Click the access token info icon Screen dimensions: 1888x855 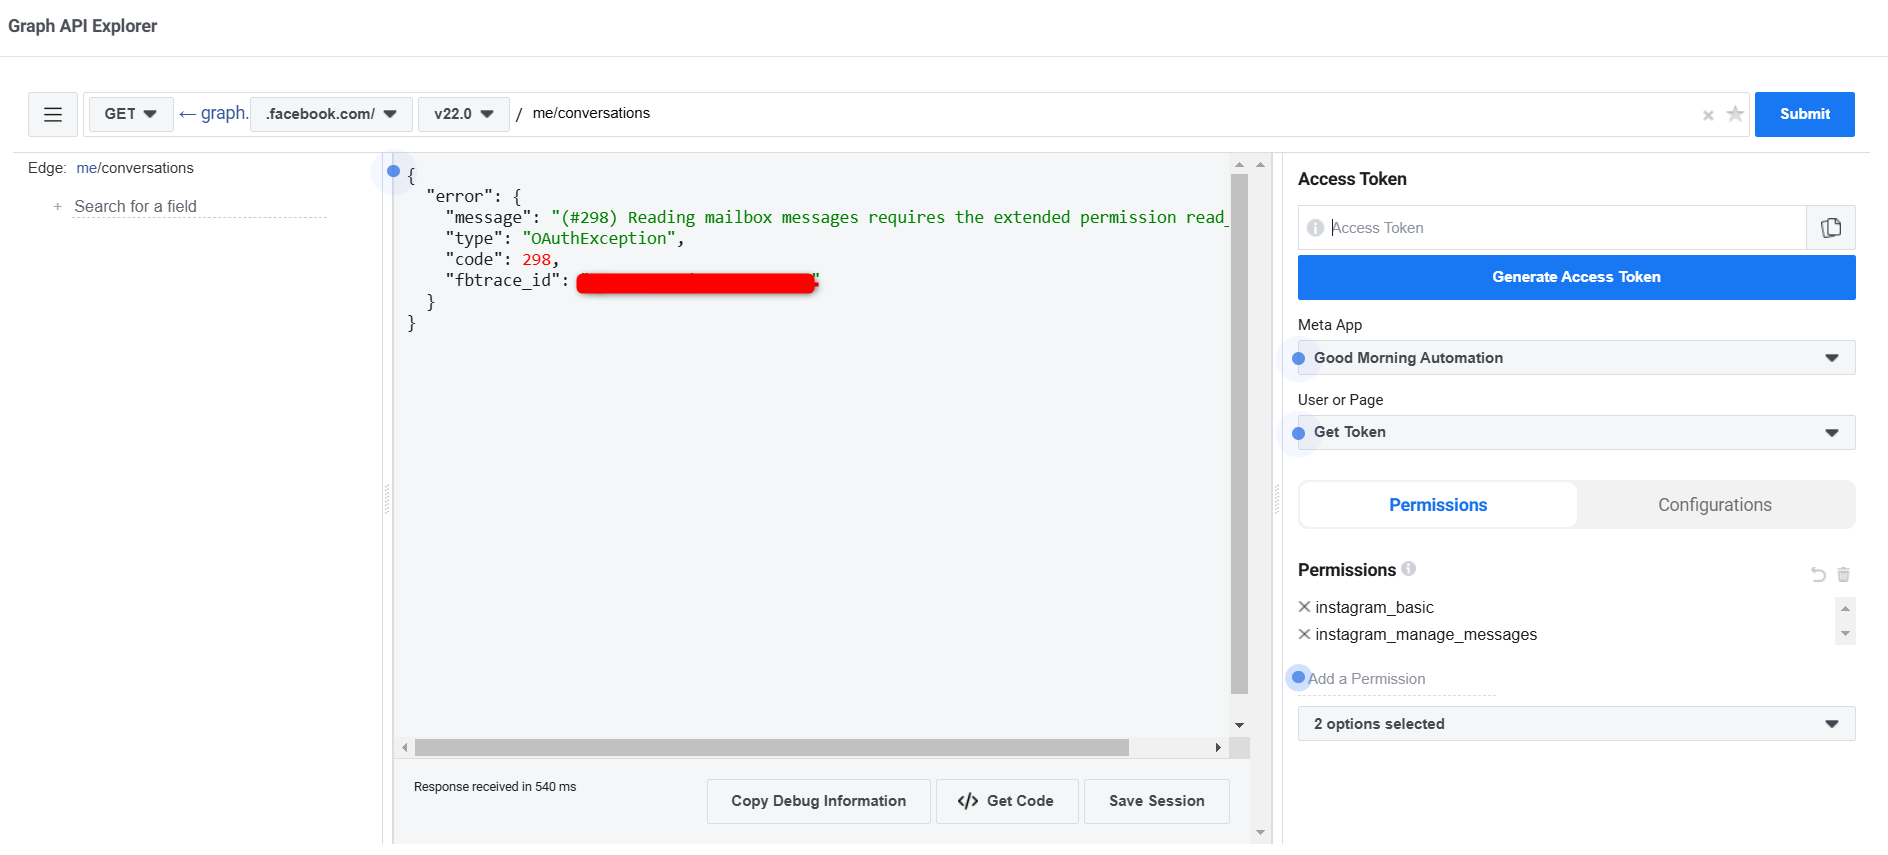click(x=1315, y=228)
